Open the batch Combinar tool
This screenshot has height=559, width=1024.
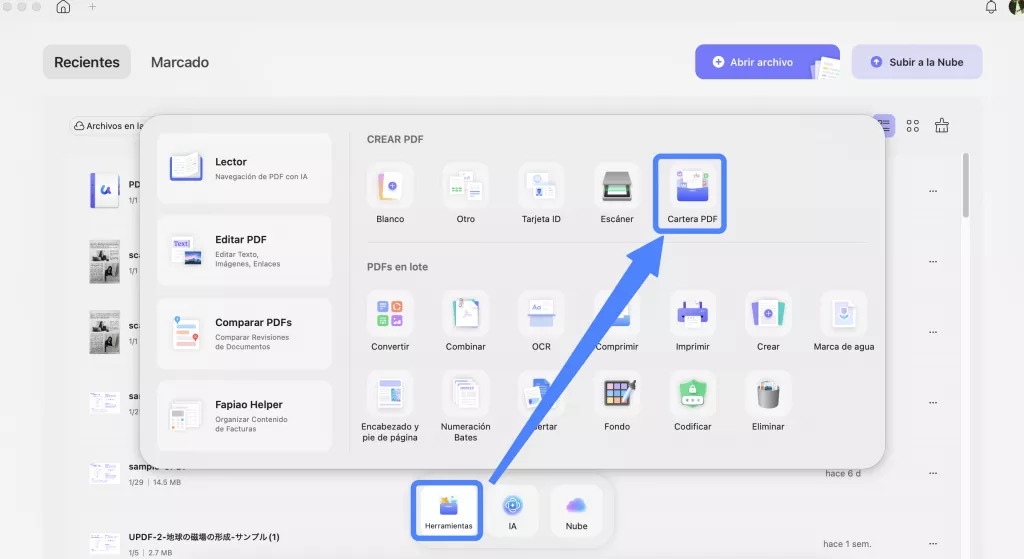[466, 322]
